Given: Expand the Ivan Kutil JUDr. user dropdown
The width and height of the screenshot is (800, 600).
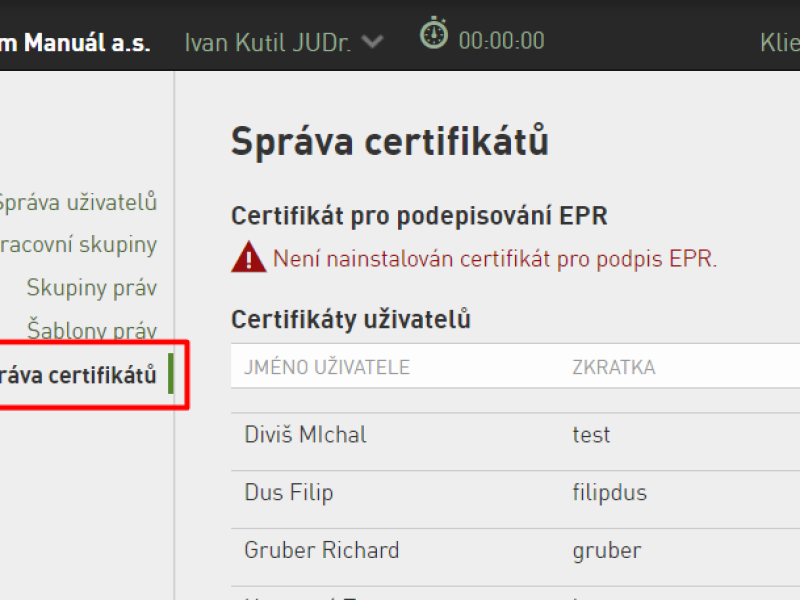Looking at the screenshot, I should 372,42.
